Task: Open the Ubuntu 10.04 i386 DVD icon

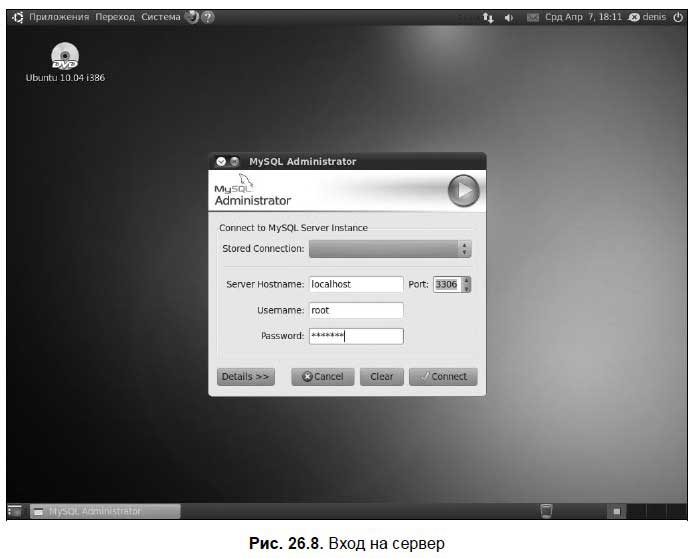Action: (x=65, y=58)
